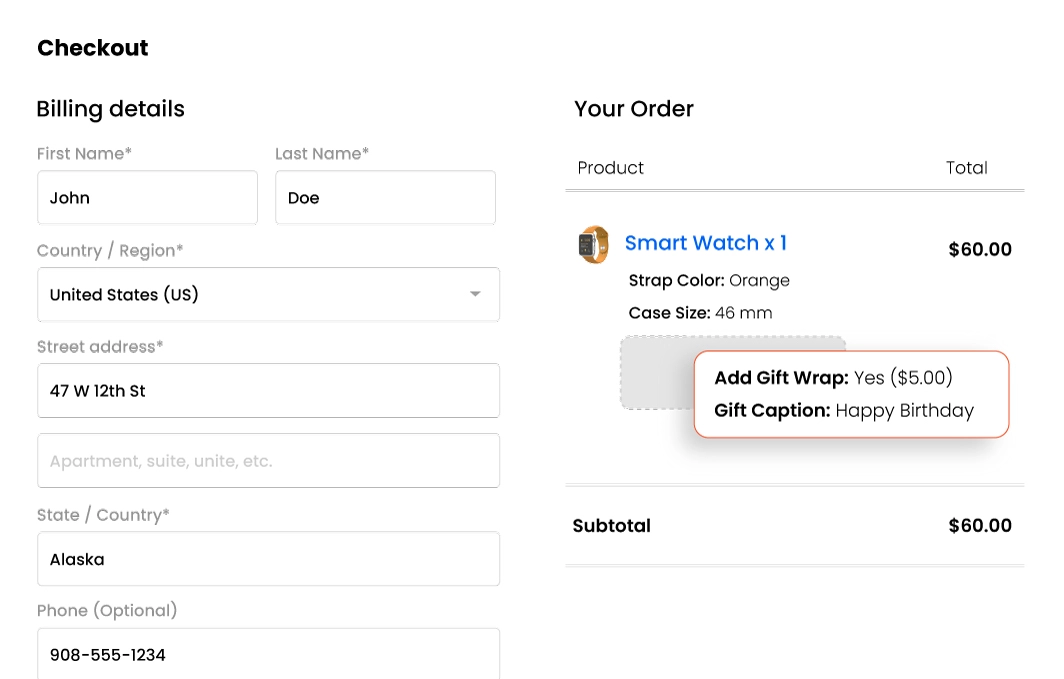Open the Smart Watch x 1 link
Viewport: 1064px width, 679px height.
pos(705,243)
